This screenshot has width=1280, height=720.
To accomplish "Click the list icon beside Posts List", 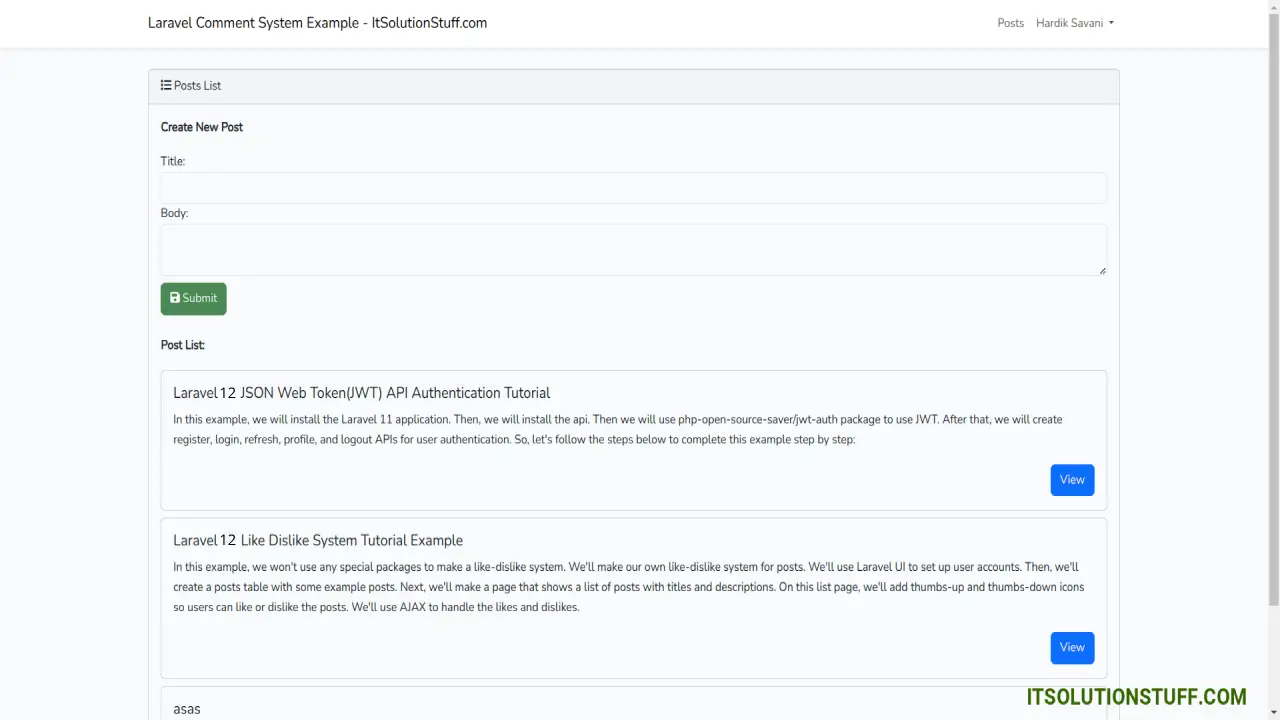I will (x=166, y=86).
